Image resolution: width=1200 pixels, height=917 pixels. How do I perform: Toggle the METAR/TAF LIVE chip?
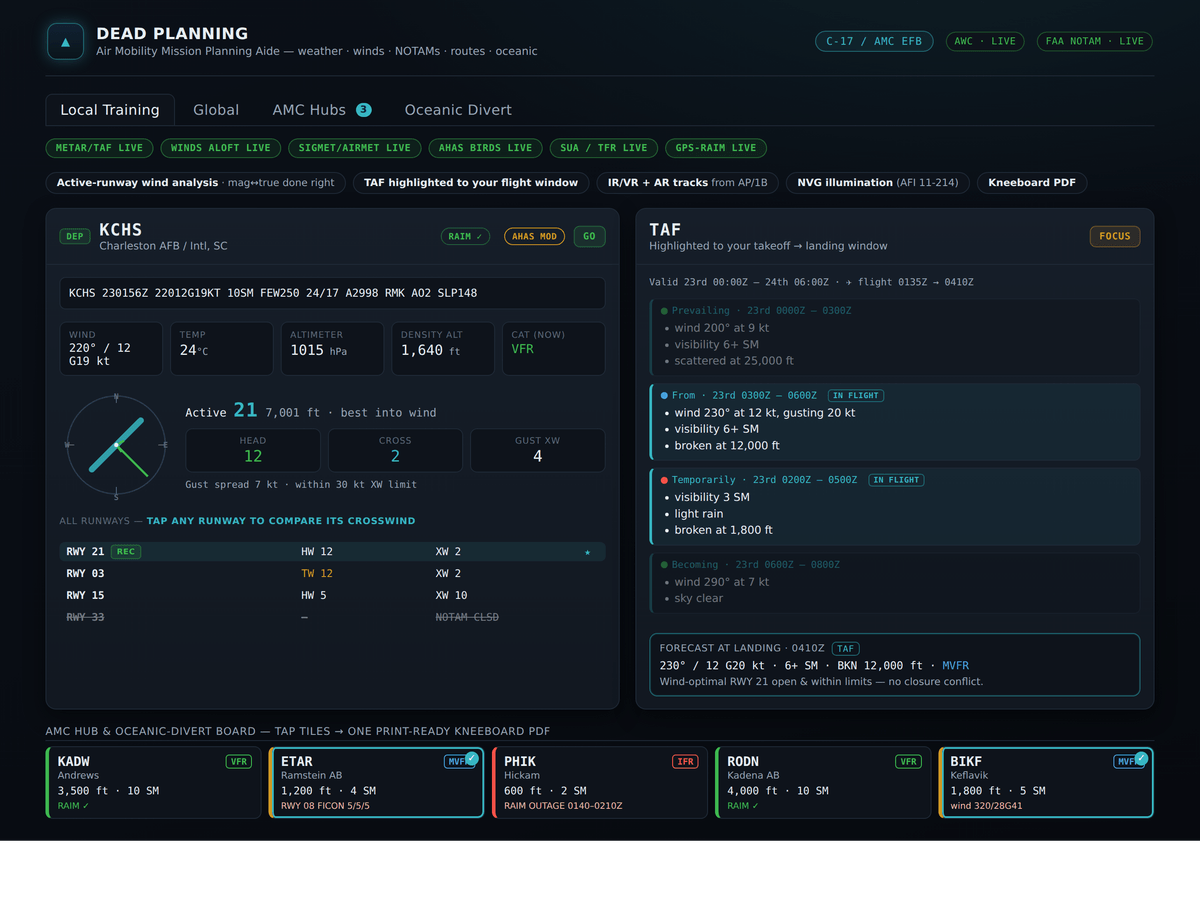(99, 148)
